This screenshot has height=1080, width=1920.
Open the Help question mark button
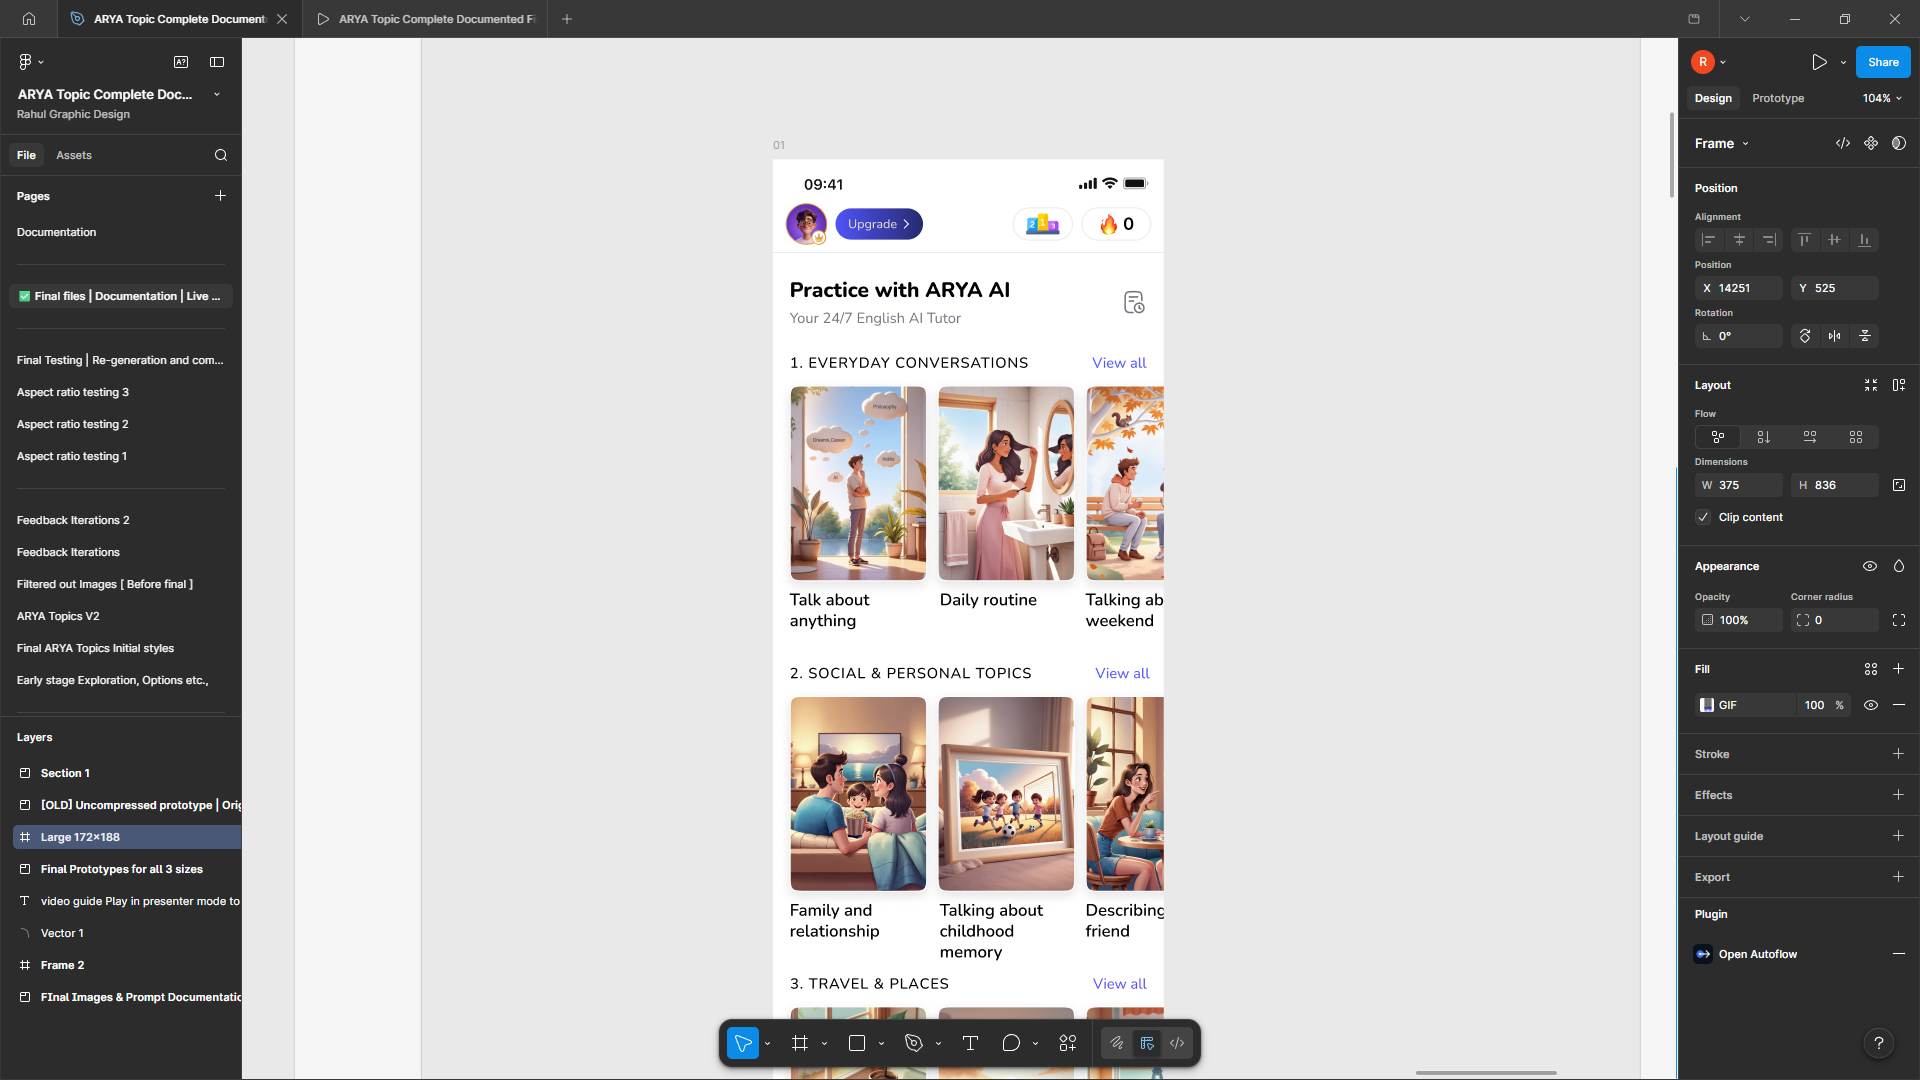click(1879, 1044)
